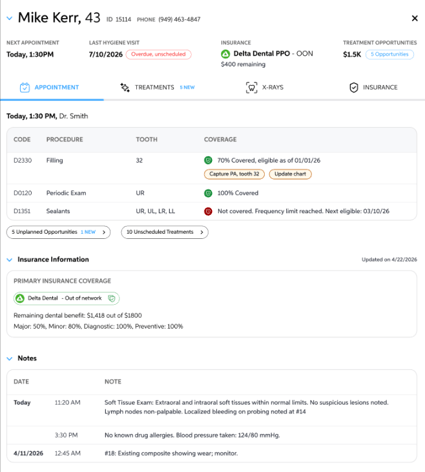The image size is (425, 472).
Task: Open 5 Unplanned Opportunities pill
Action: (58, 232)
